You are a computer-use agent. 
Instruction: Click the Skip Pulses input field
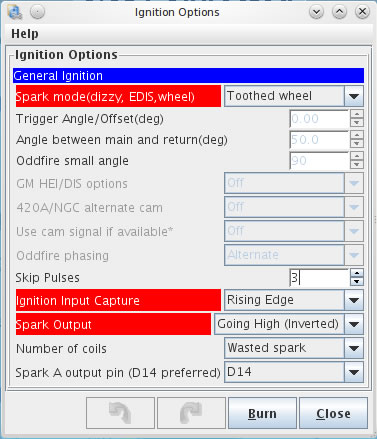tap(319, 278)
